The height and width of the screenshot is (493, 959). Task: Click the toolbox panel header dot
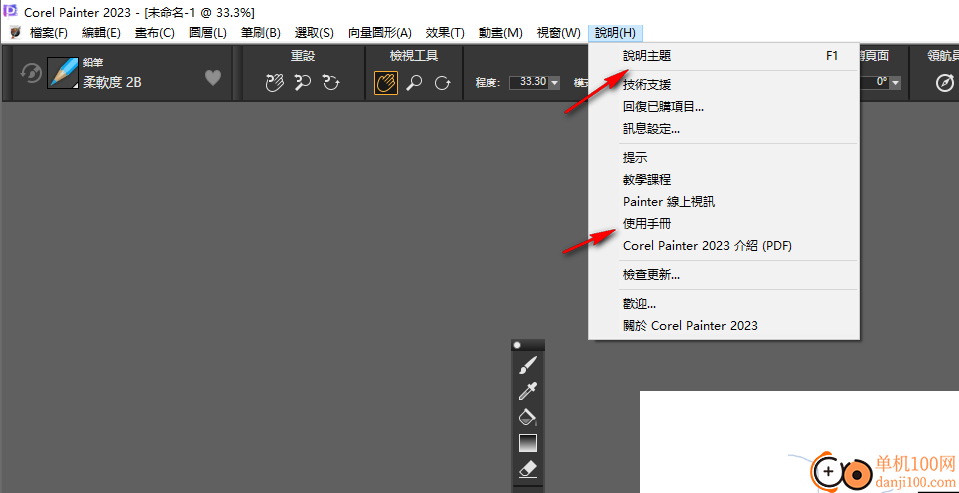pos(517,345)
